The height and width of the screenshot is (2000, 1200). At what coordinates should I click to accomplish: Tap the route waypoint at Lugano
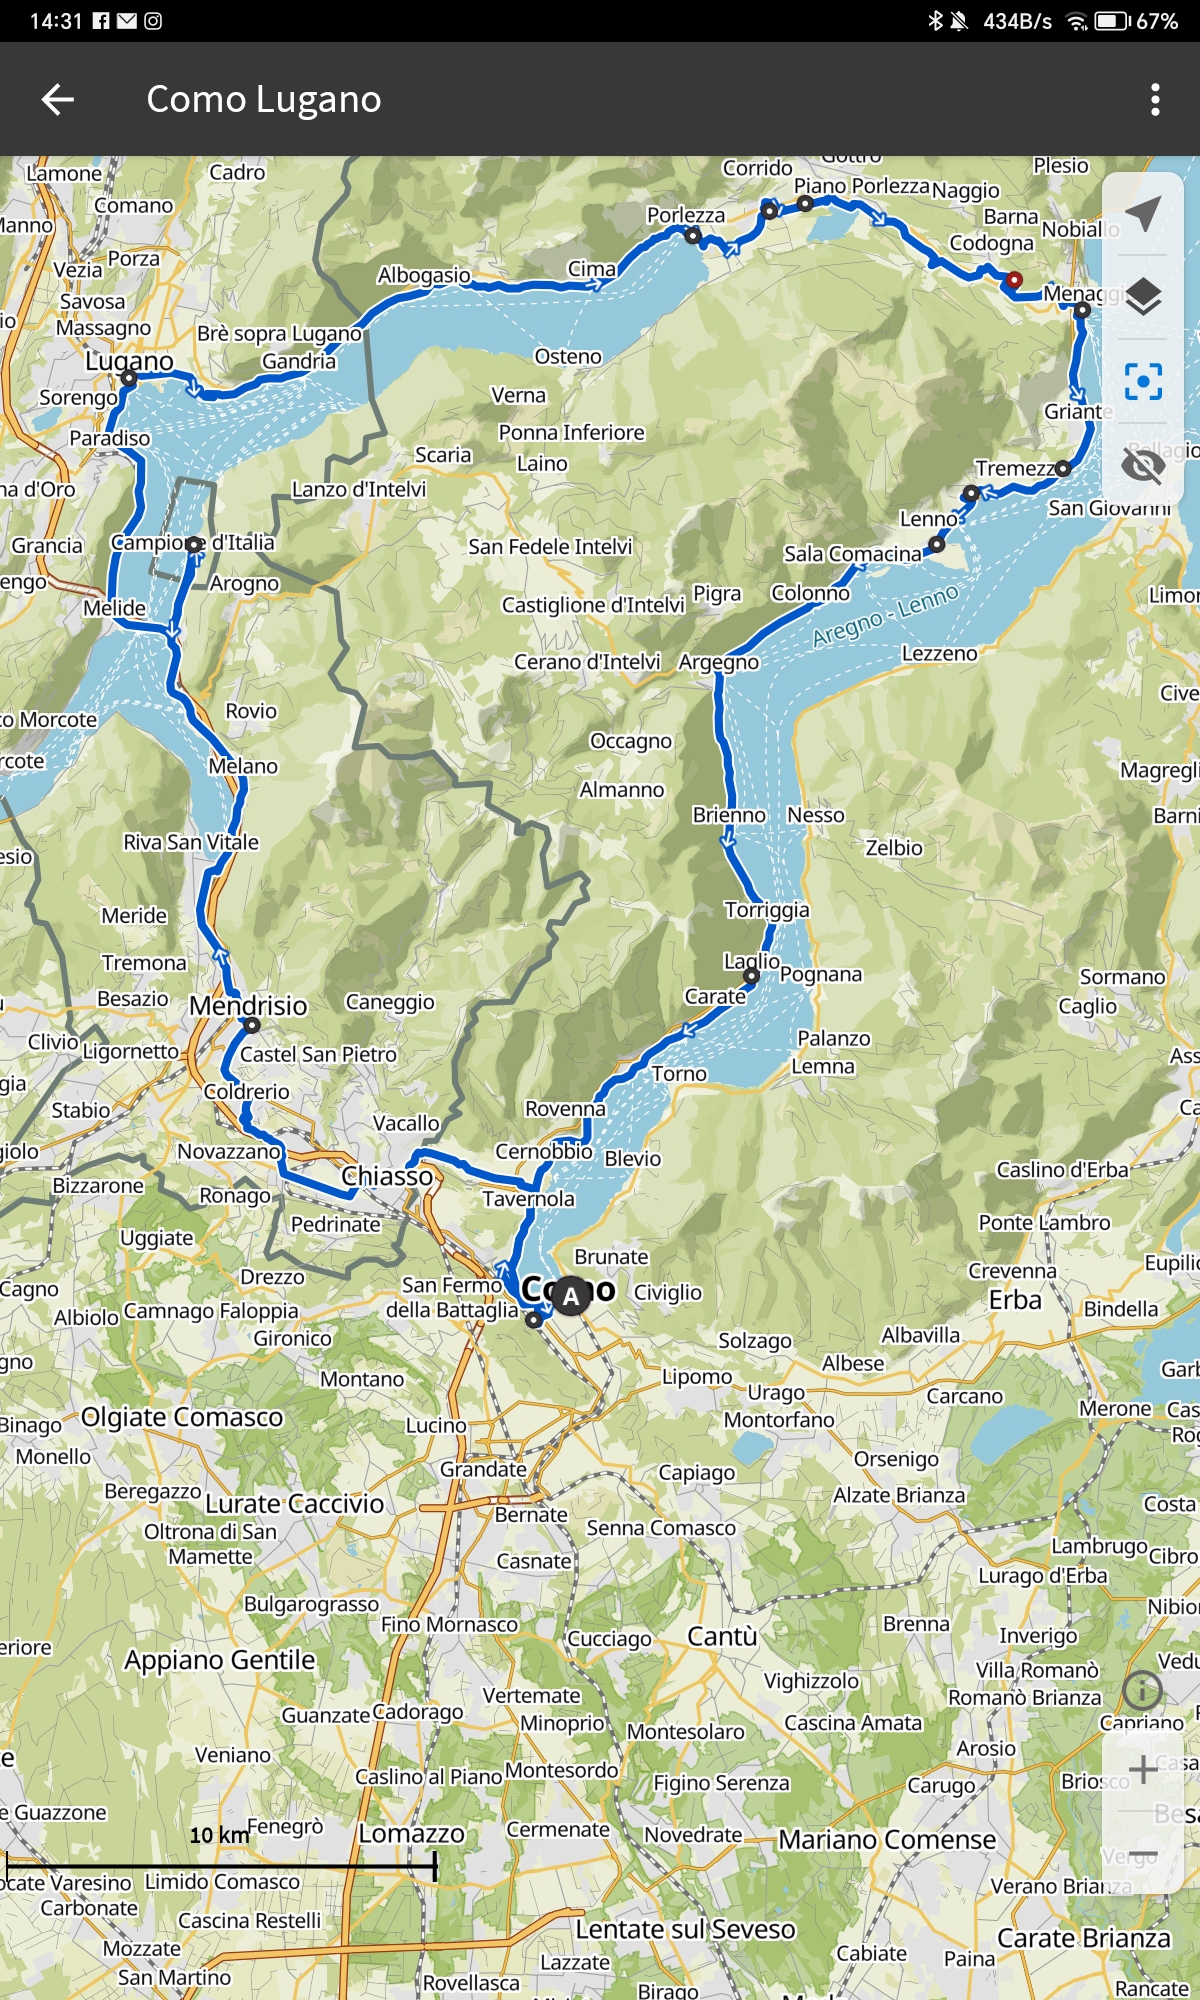129,379
